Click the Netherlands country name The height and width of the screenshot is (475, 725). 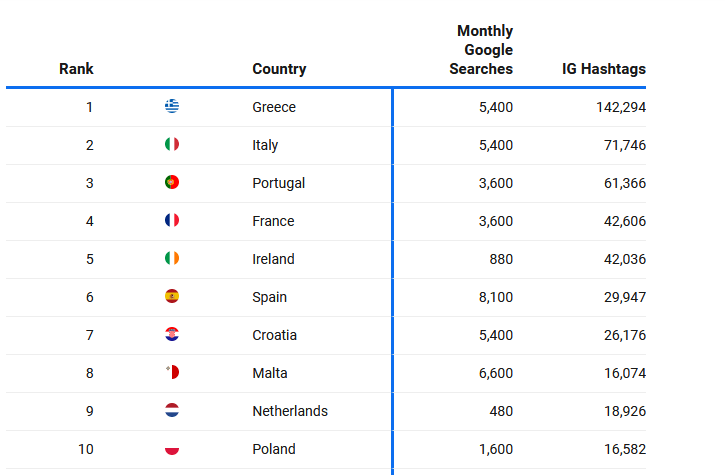tap(290, 411)
